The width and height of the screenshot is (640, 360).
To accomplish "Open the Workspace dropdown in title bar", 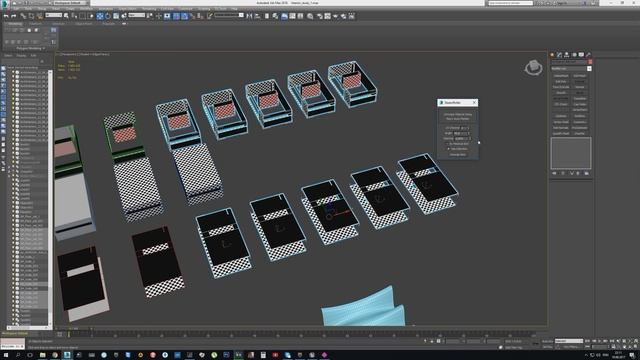I will coord(72,3).
